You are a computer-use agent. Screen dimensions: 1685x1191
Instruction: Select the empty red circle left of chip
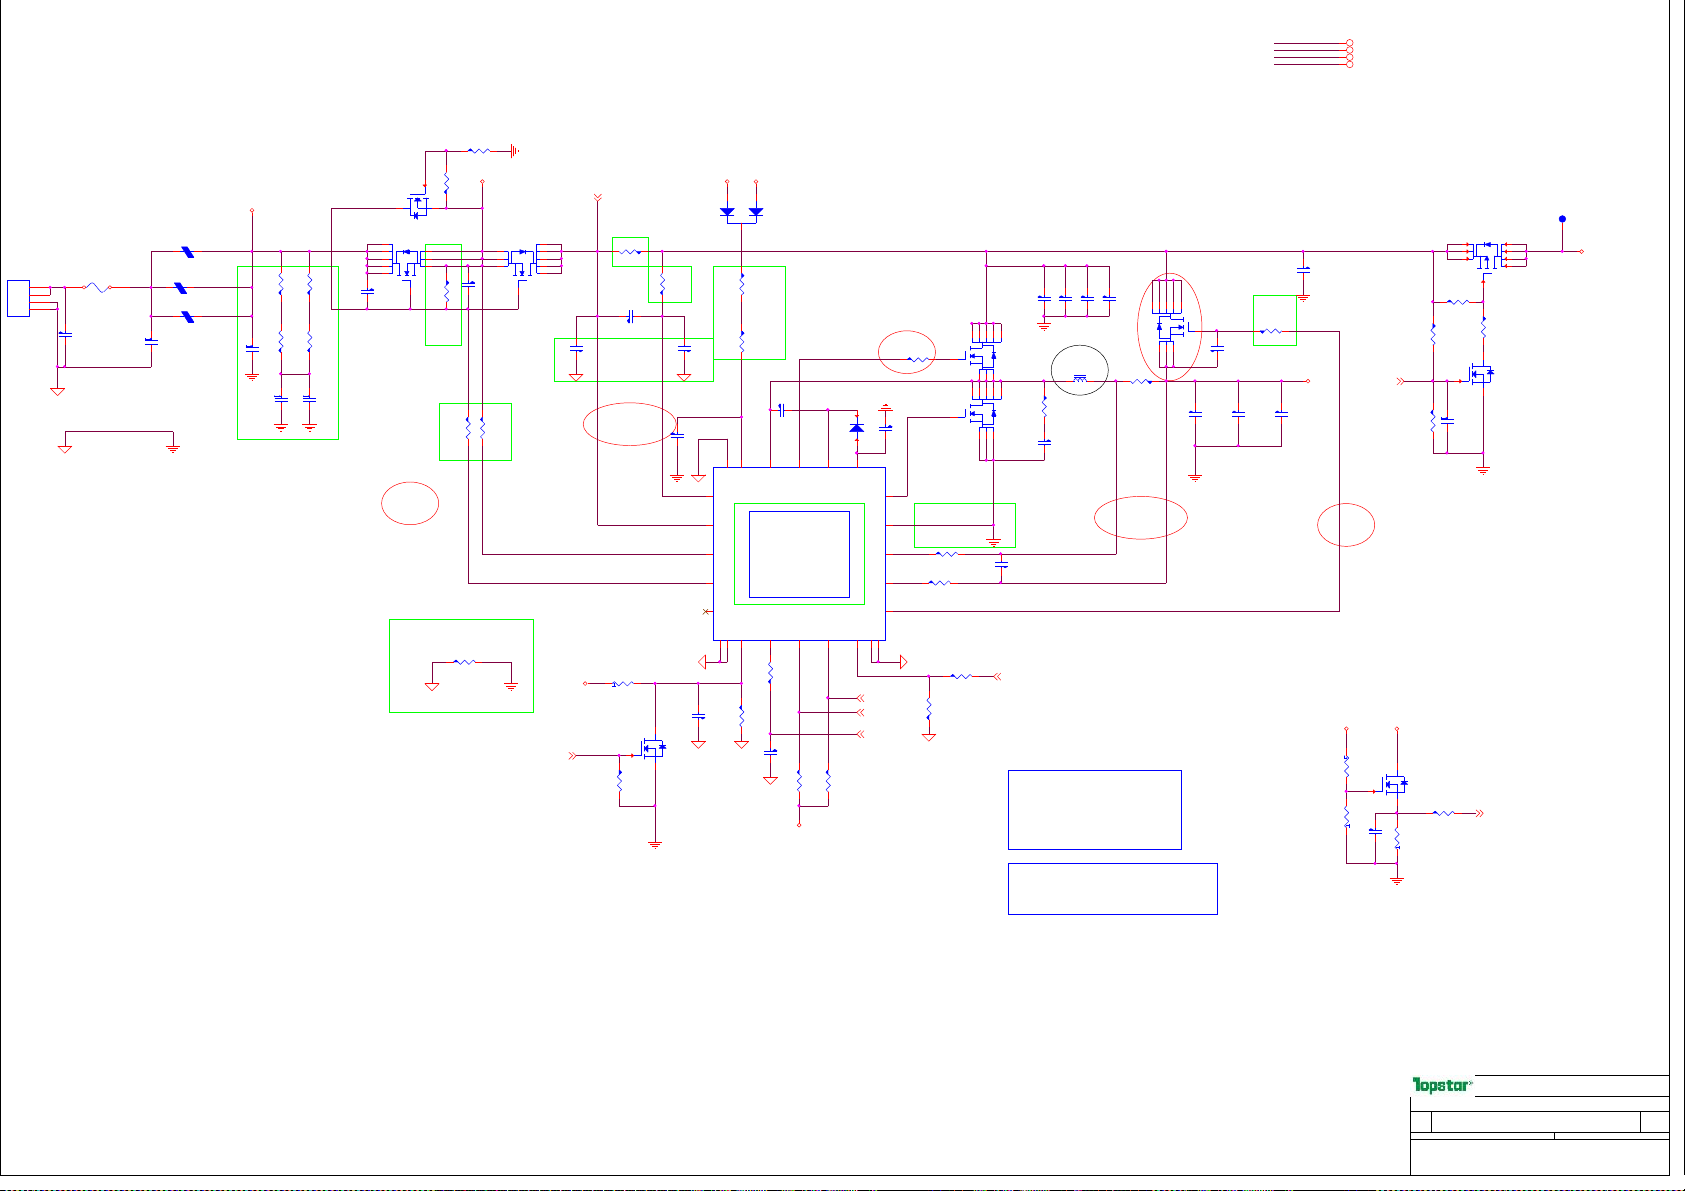point(410,503)
